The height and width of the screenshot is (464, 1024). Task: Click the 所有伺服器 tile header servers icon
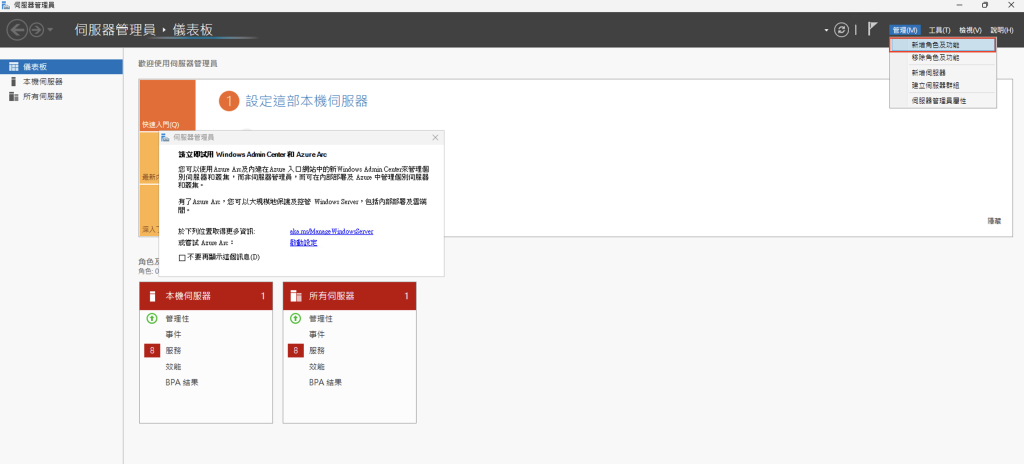296,297
